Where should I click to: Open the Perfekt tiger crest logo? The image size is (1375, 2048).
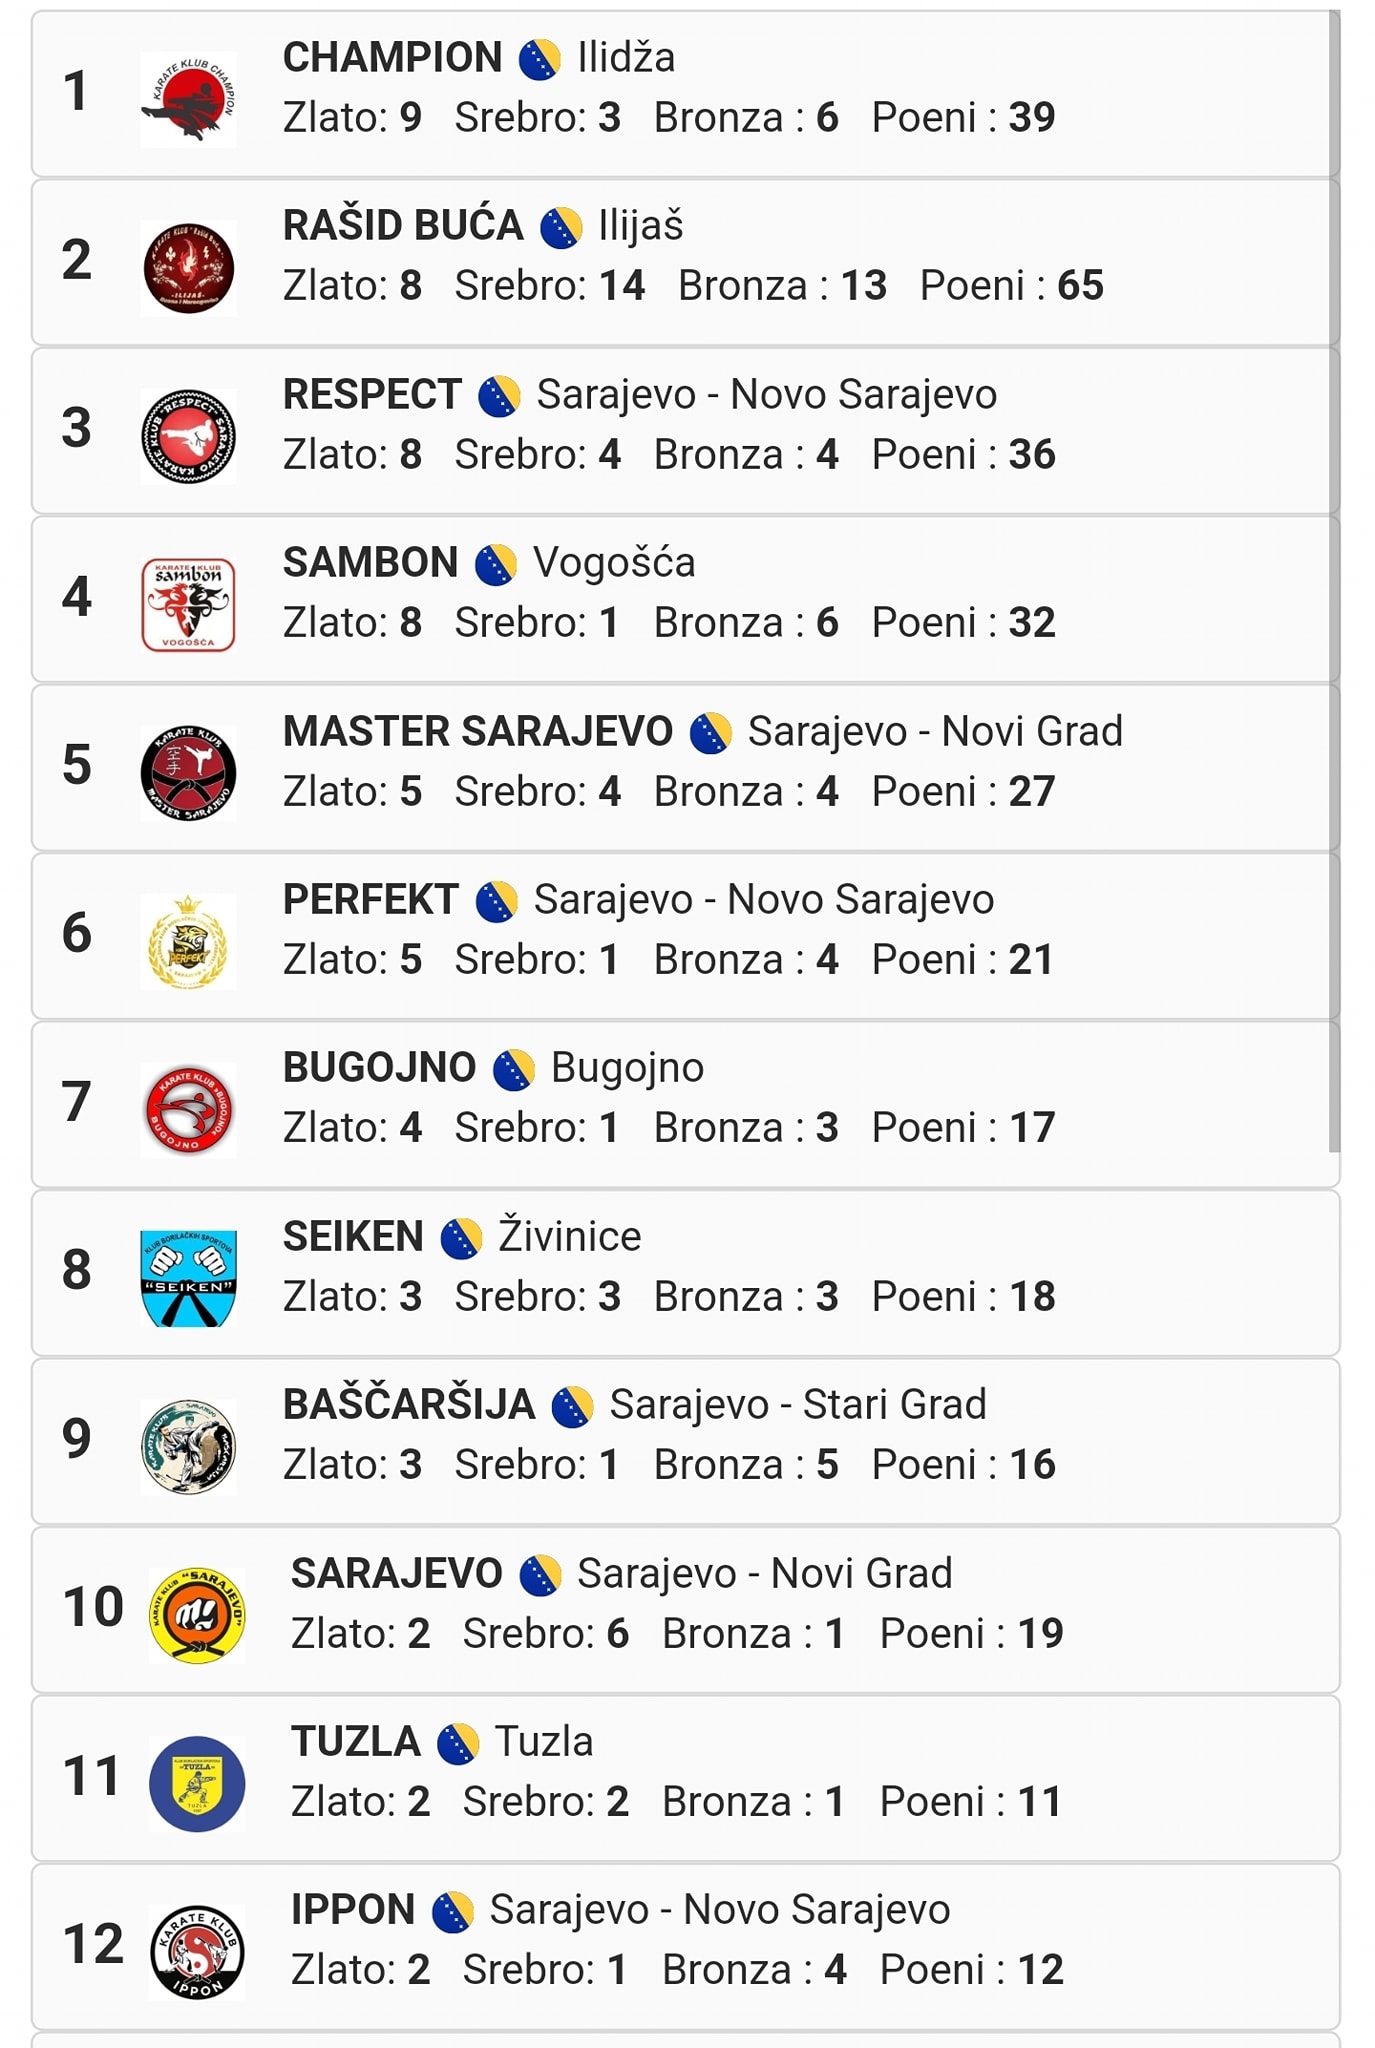coord(188,941)
